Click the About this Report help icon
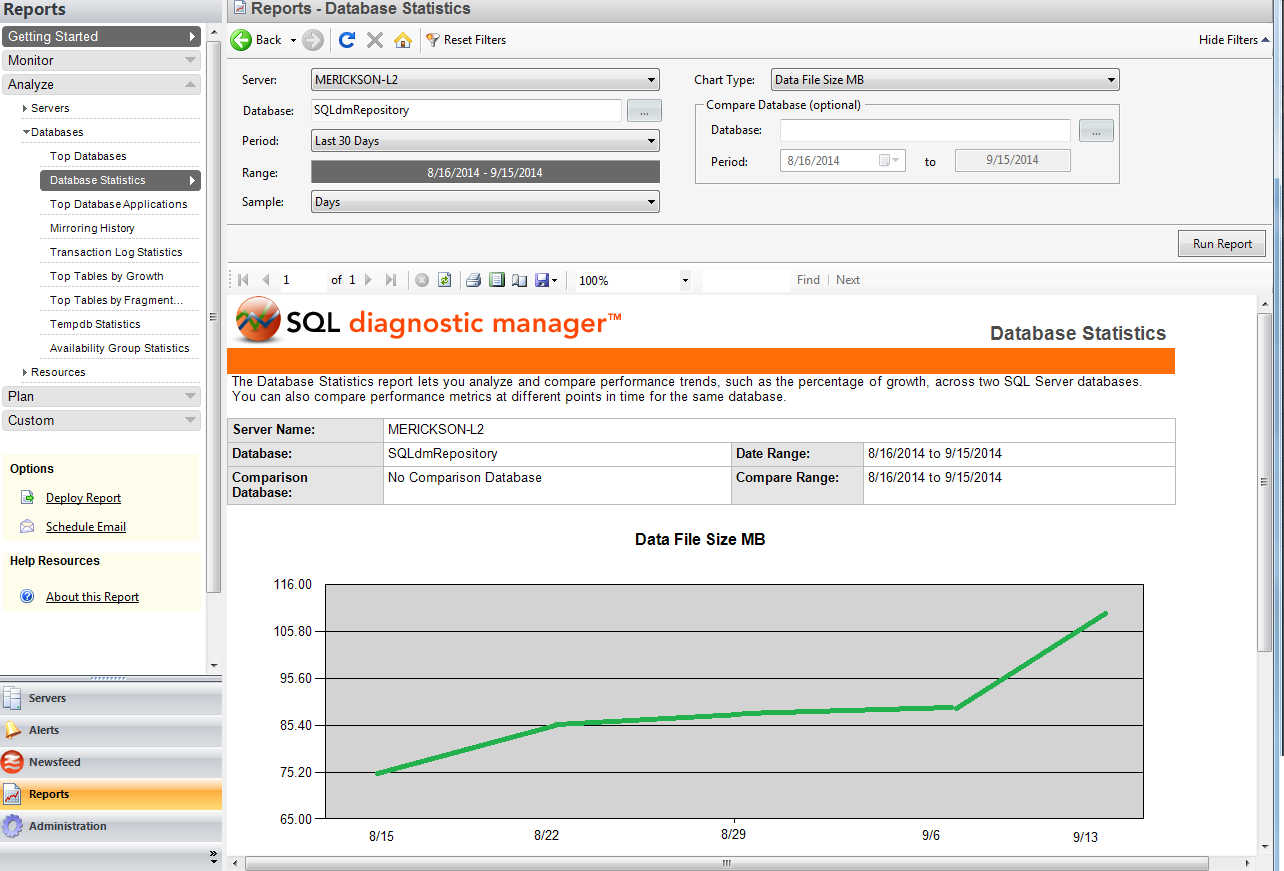The image size is (1284, 871). tap(28, 596)
